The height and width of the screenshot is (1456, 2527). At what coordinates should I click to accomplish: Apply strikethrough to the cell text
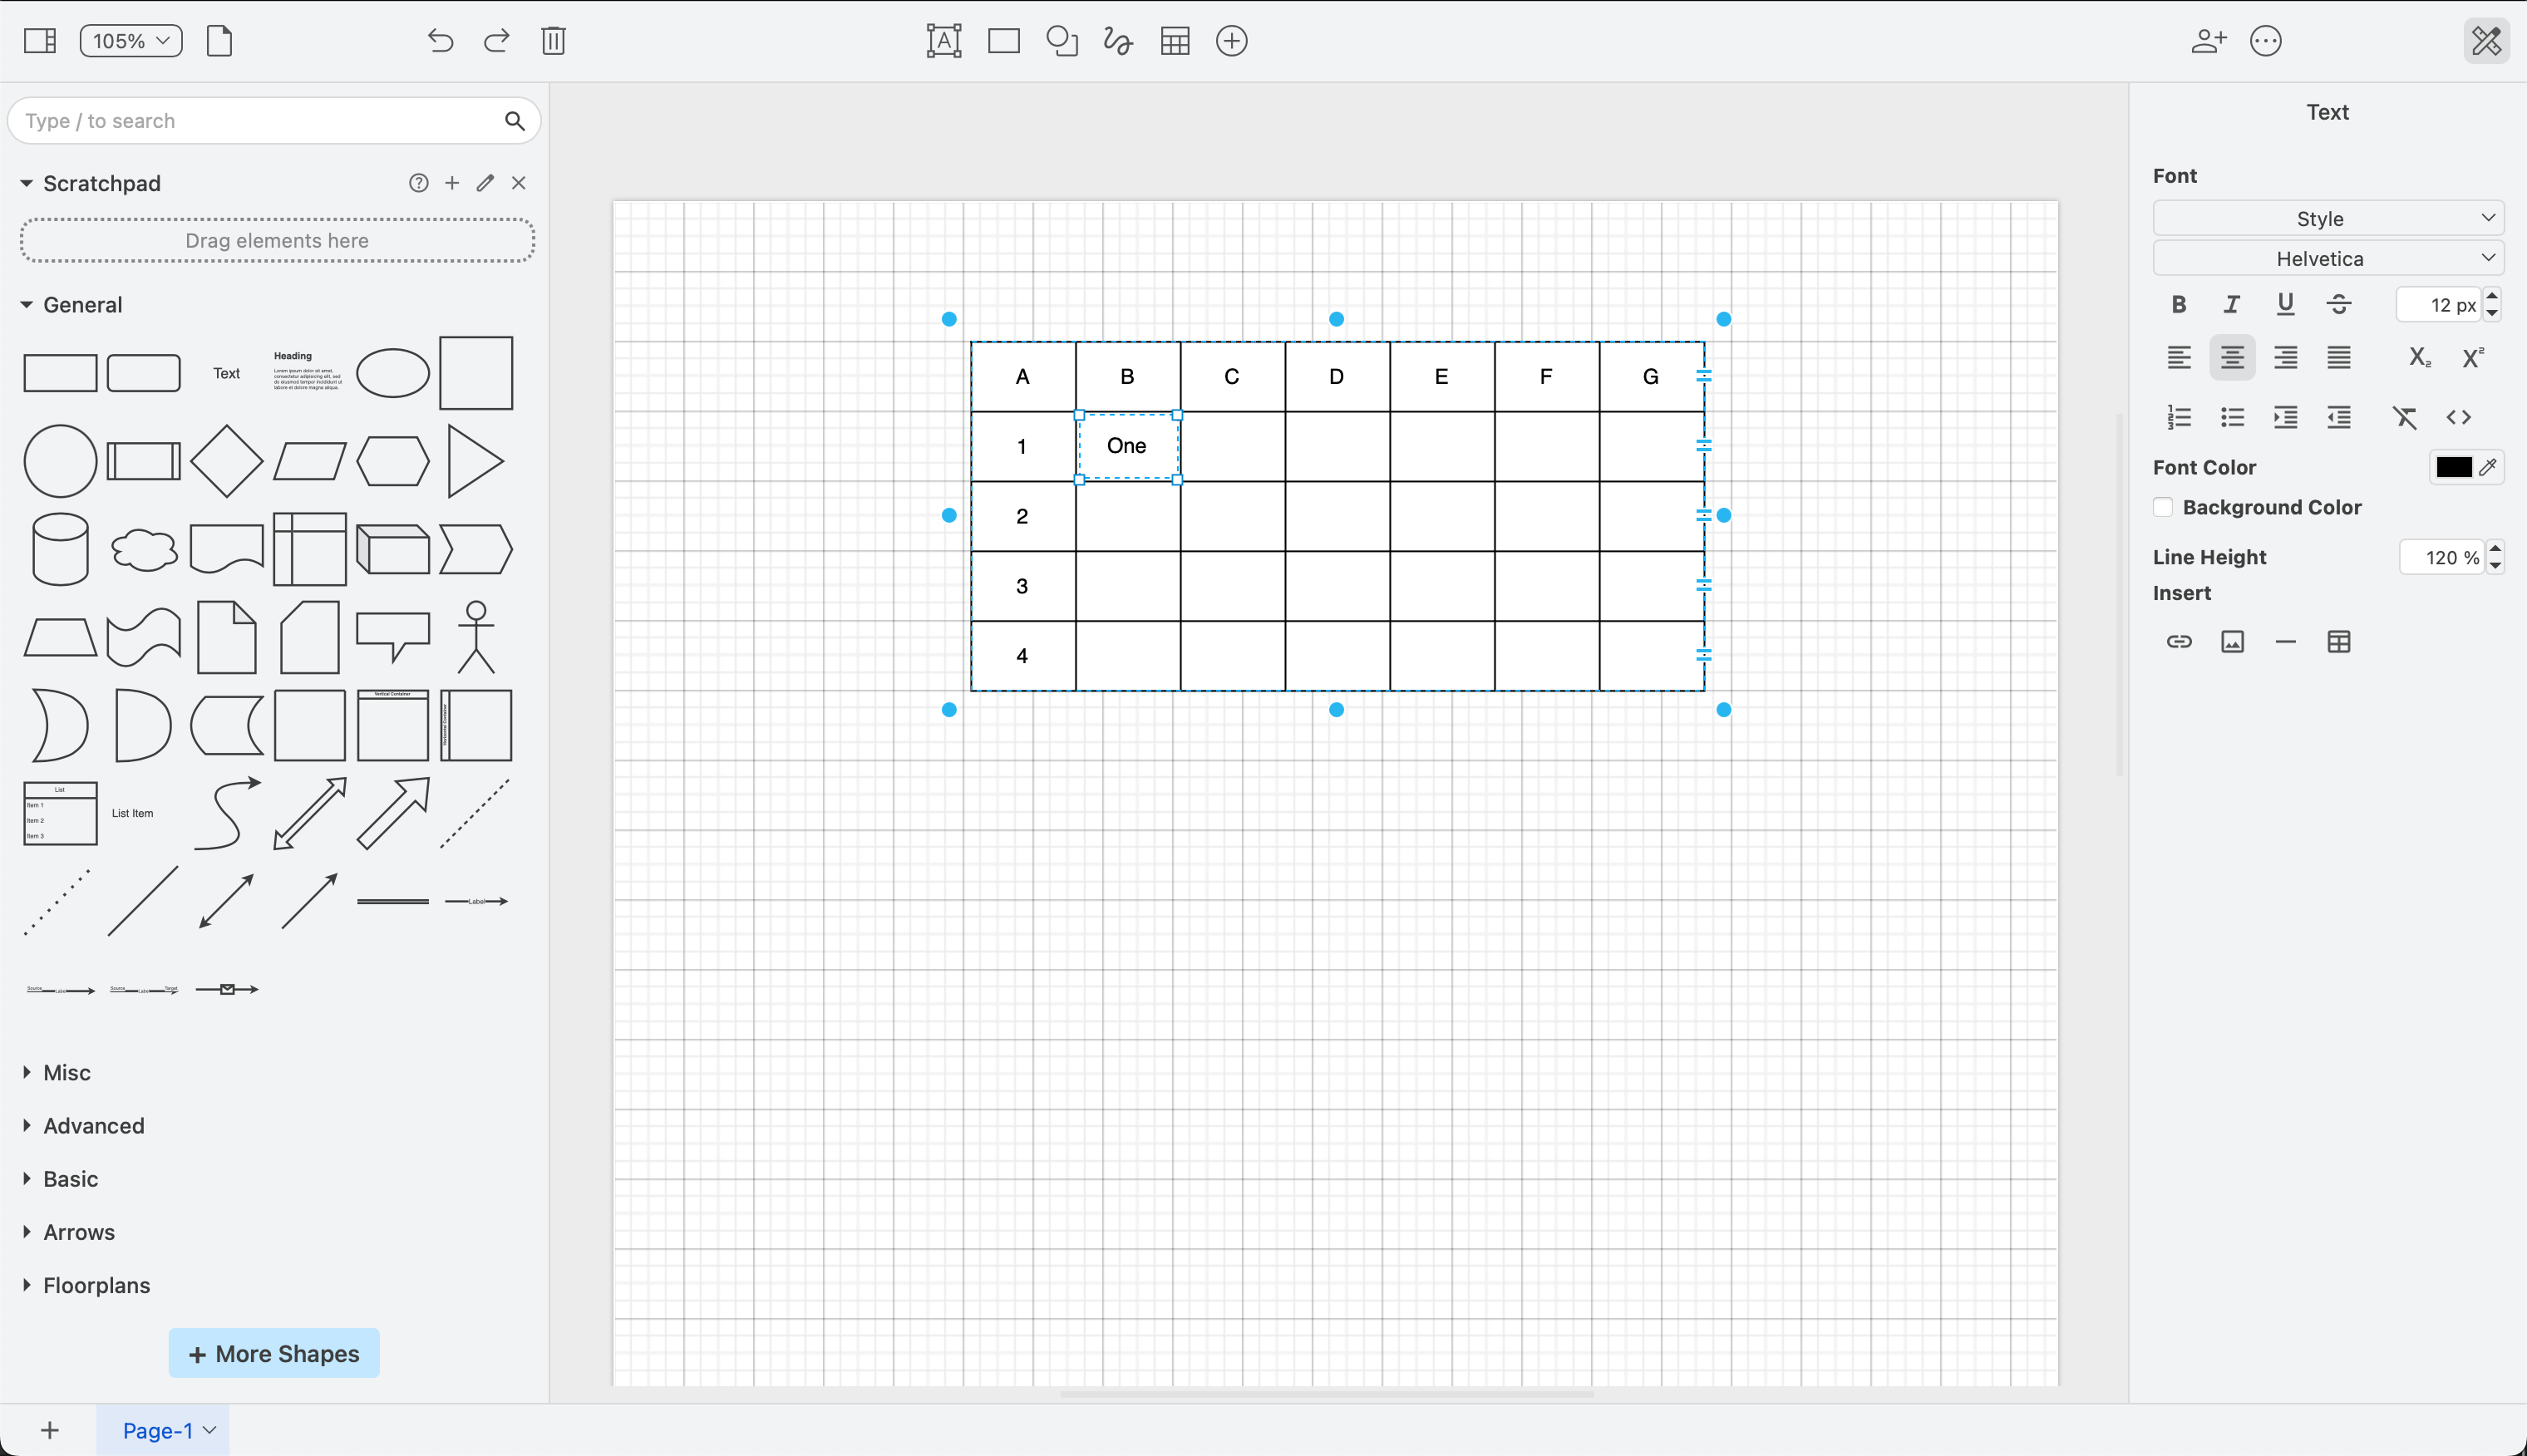tap(2339, 304)
